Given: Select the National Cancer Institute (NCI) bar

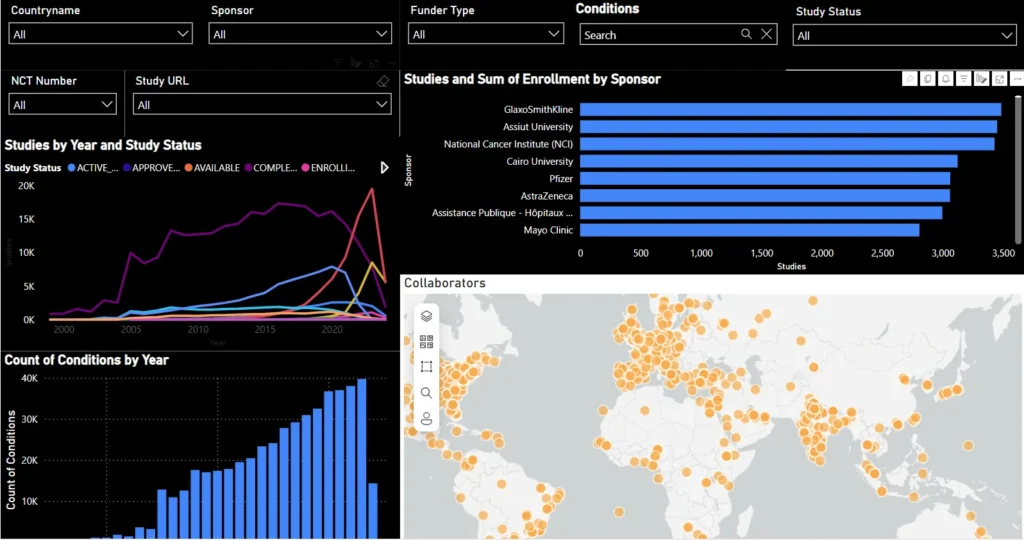Looking at the screenshot, I should pyautogui.click(x=787, y=144).
